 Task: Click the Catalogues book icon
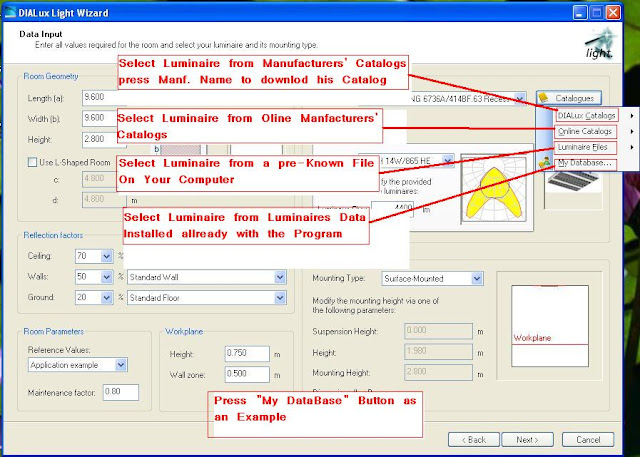pyautogui.click(x=543, y=98)
